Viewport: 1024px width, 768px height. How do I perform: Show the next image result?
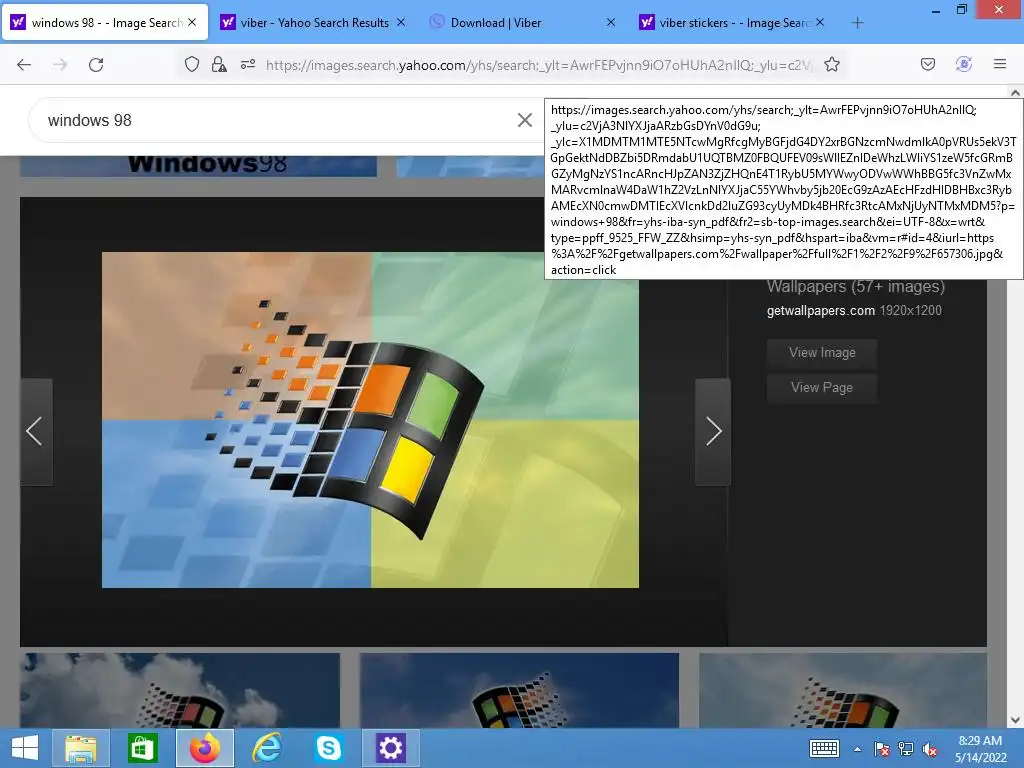click(712, 431)
